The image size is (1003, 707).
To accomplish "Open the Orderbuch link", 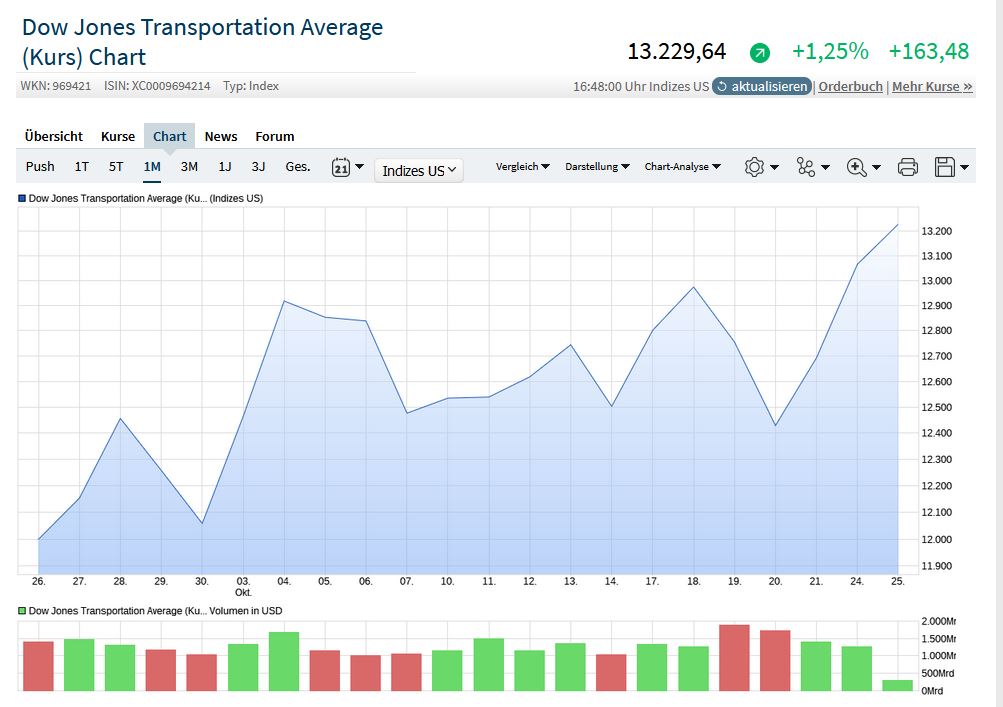I will [x=850, y=86].
